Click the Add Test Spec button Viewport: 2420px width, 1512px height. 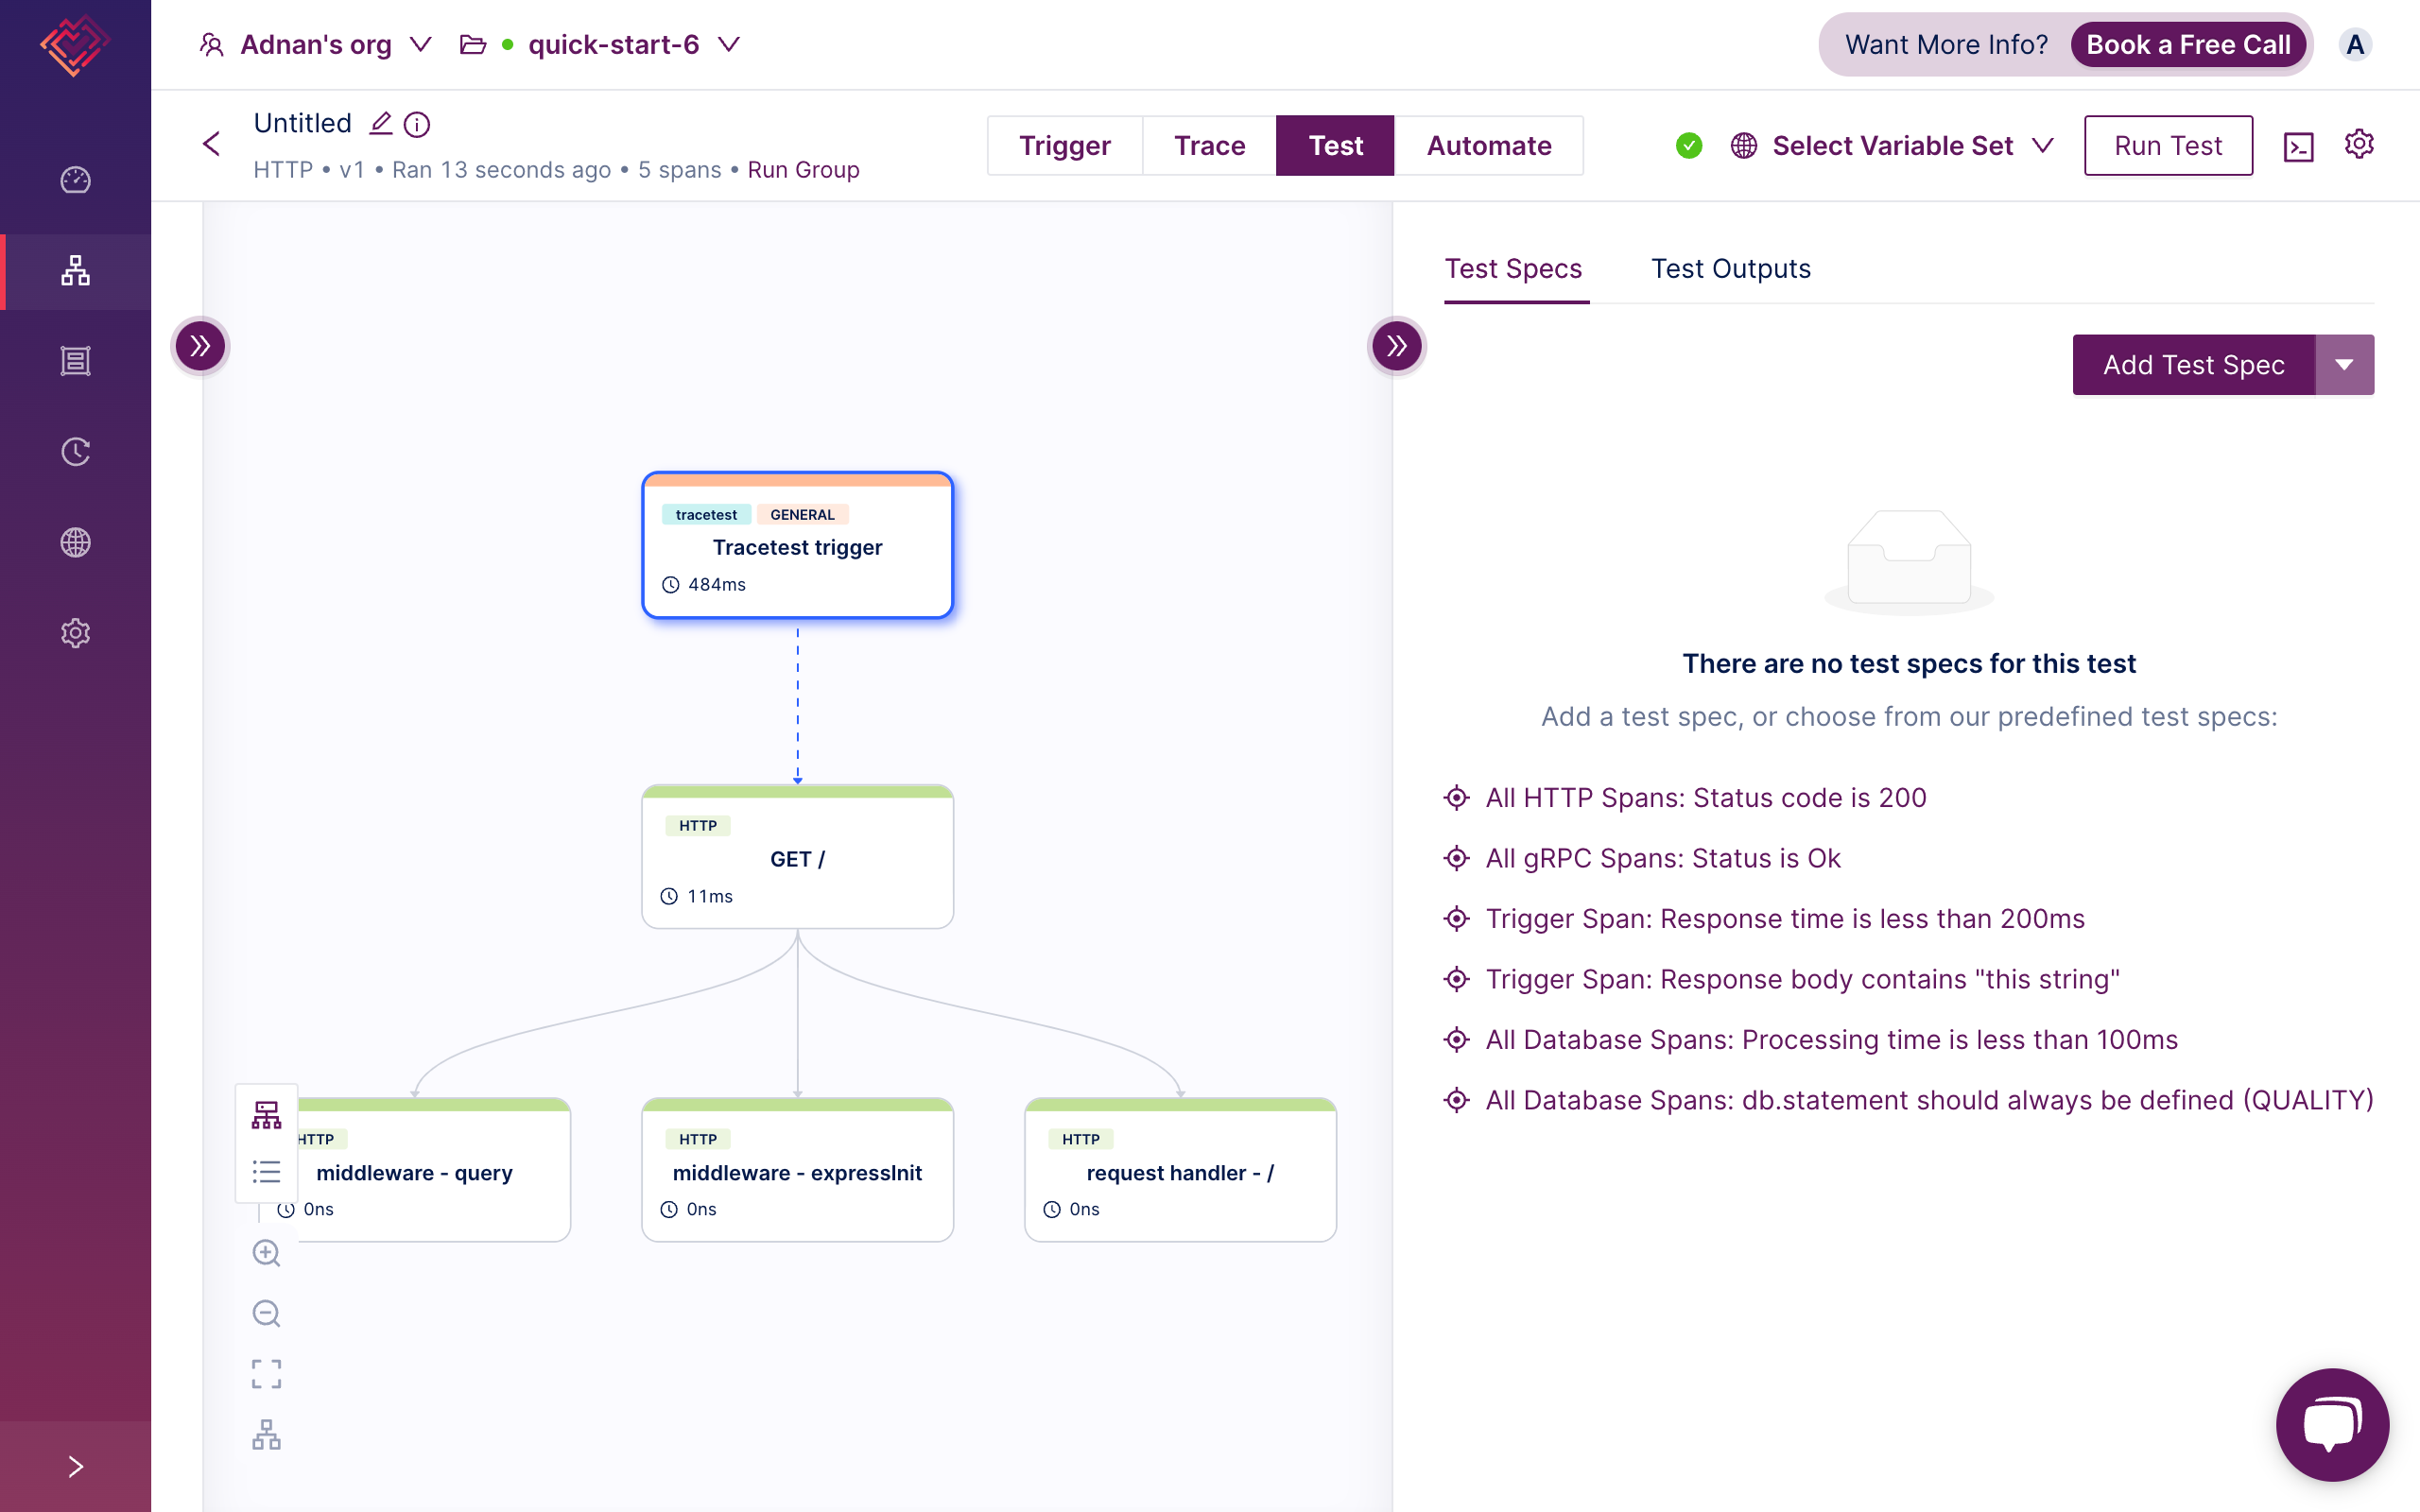click(2194, 365)
